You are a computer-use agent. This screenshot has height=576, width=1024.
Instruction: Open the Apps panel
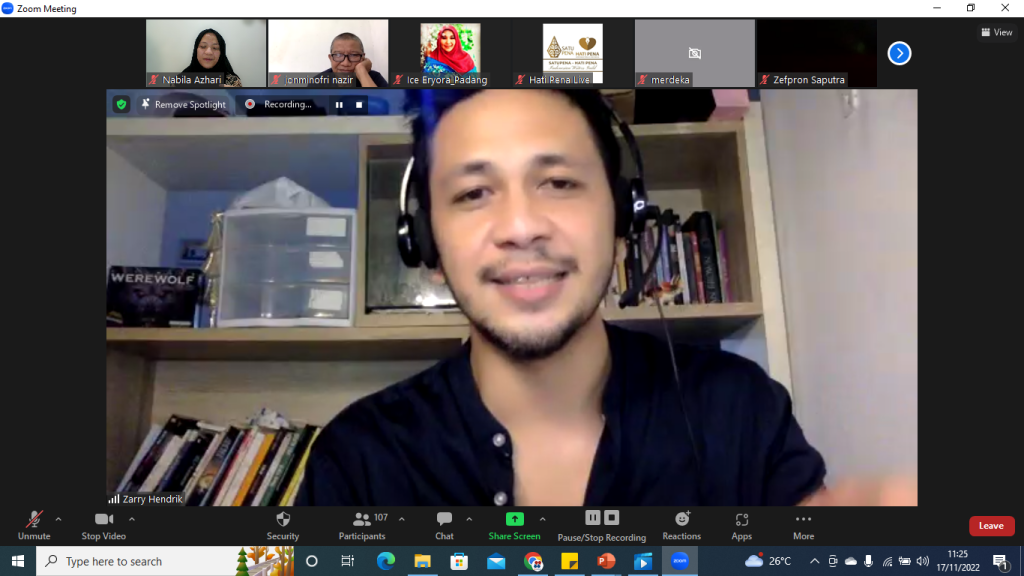[741, 526]
